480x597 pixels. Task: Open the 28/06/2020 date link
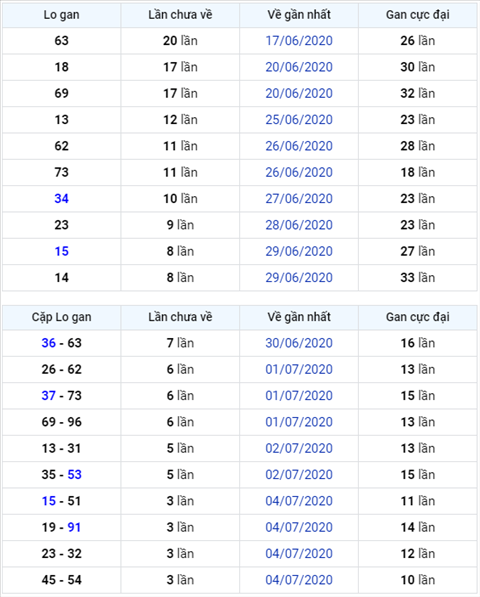[x=299, y=225]
